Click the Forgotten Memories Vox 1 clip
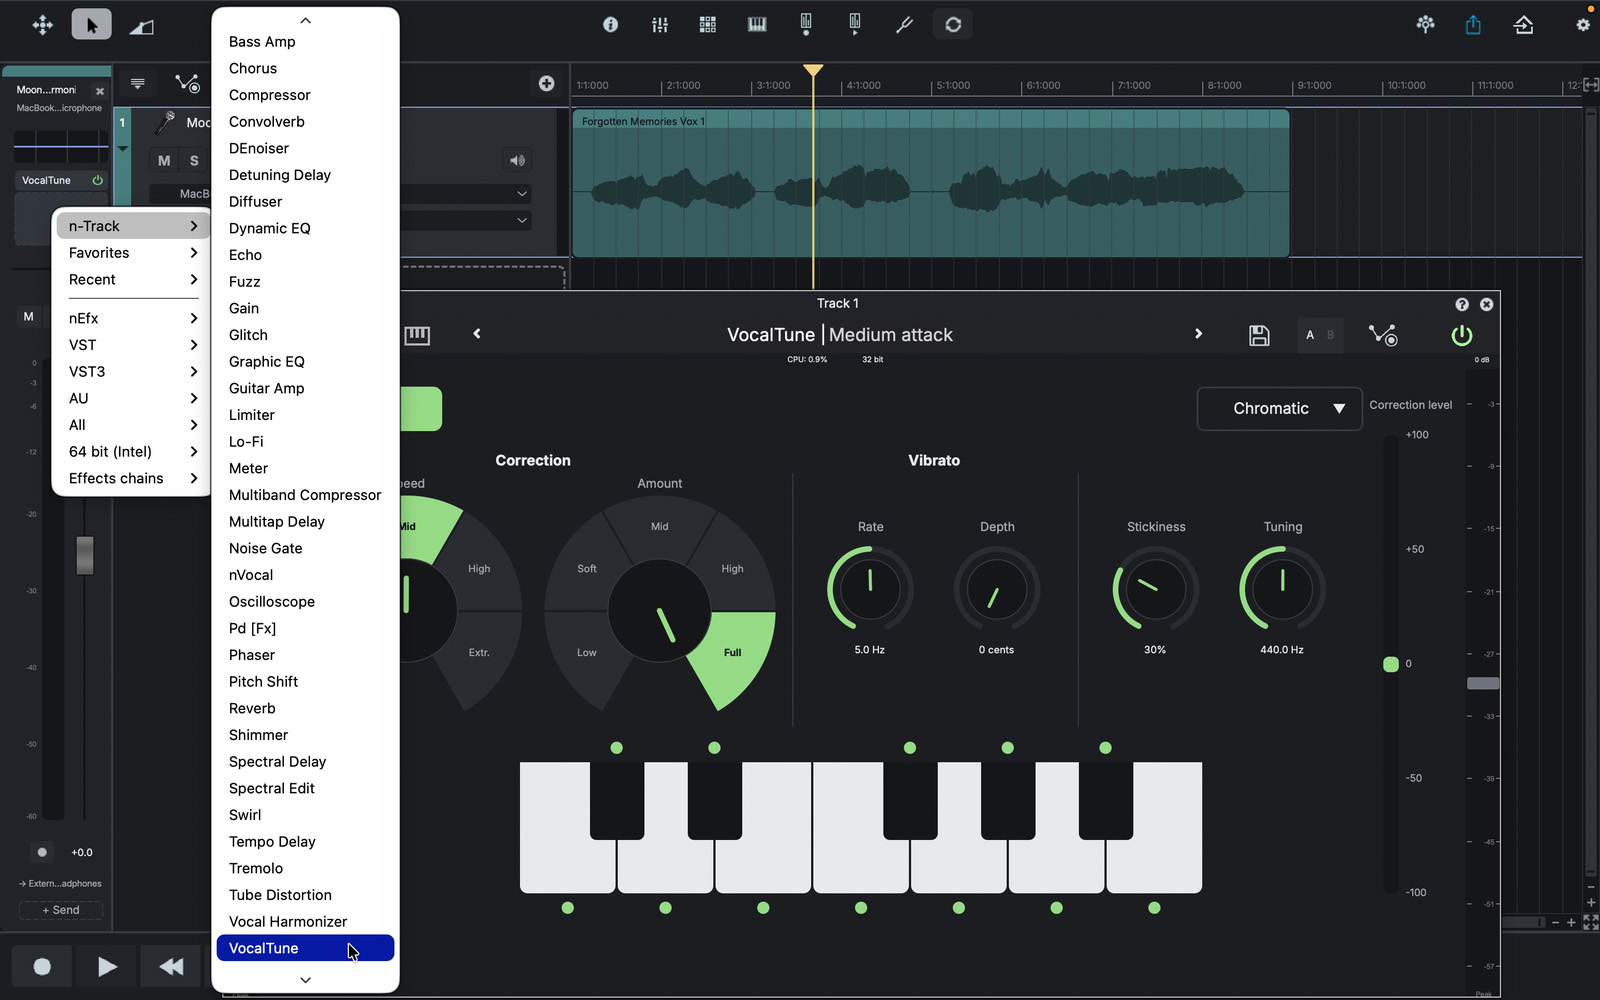Viewport: 1600px width, 1000px height. click(x=930, y=184)
